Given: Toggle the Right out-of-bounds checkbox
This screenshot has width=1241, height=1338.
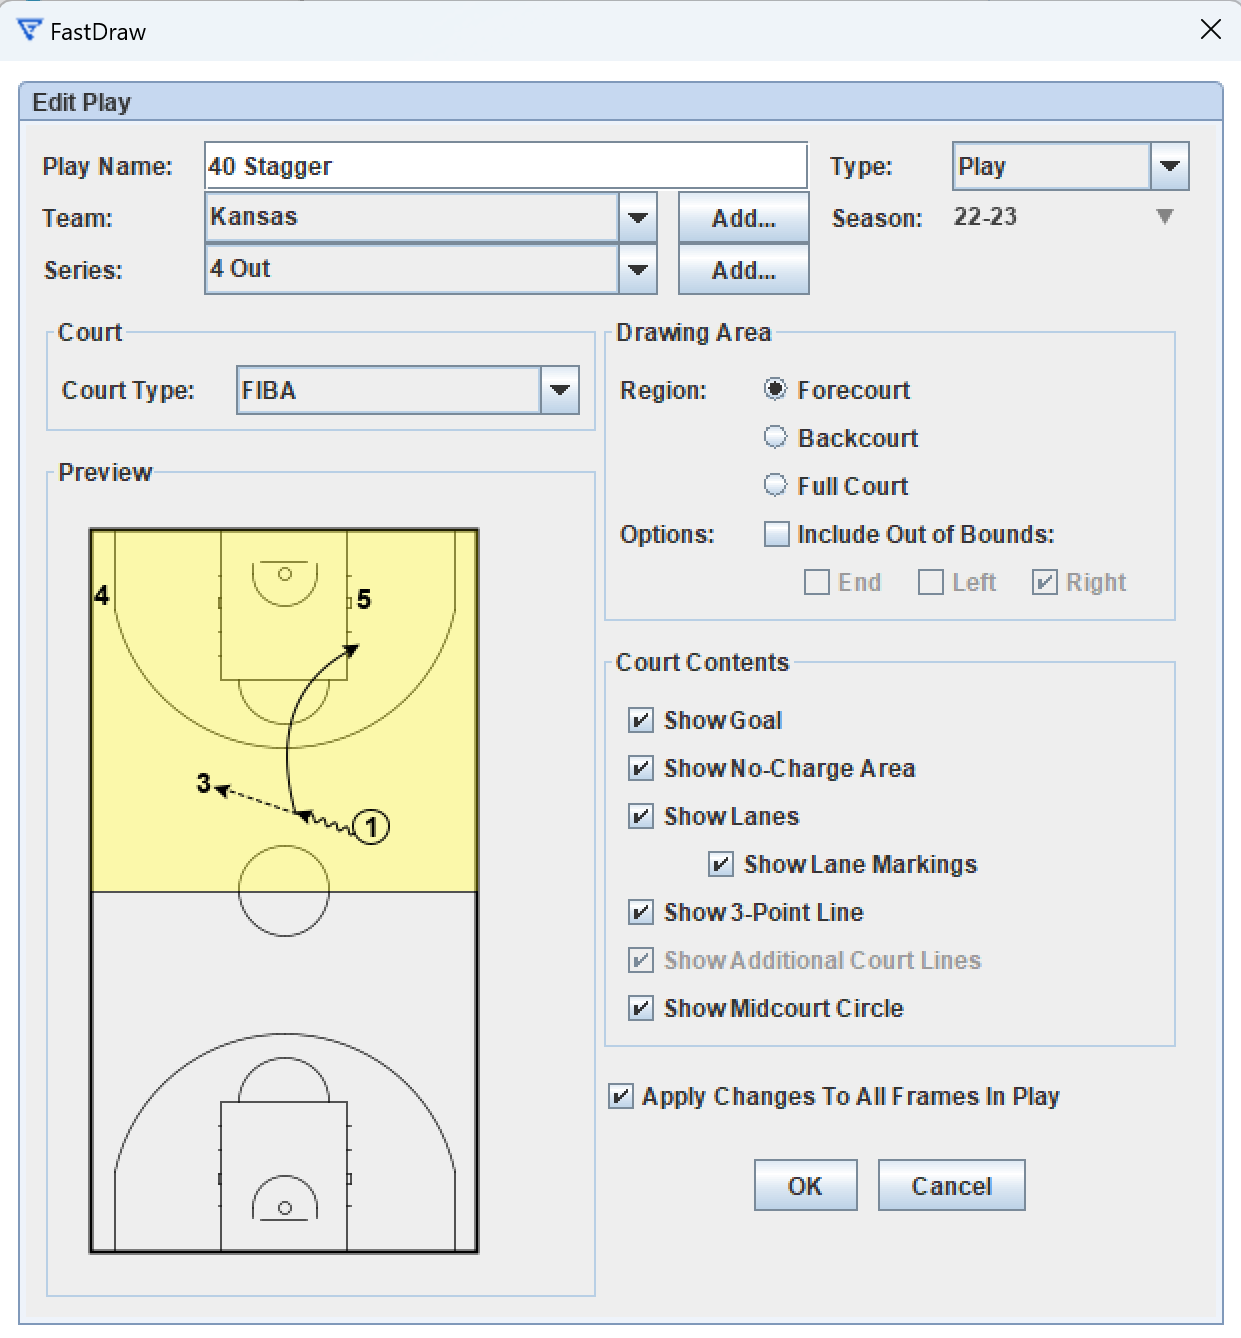Looking at the screenshot, I should [x=1045, y=582].
